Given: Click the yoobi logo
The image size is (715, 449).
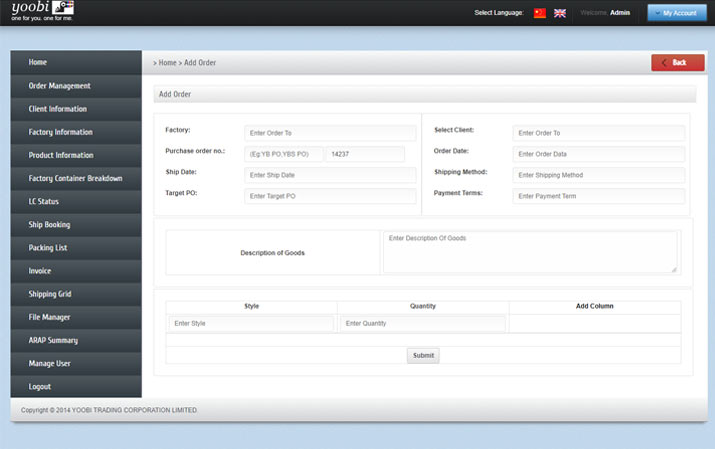Looking at the screenshot, I should coord(42,11).
